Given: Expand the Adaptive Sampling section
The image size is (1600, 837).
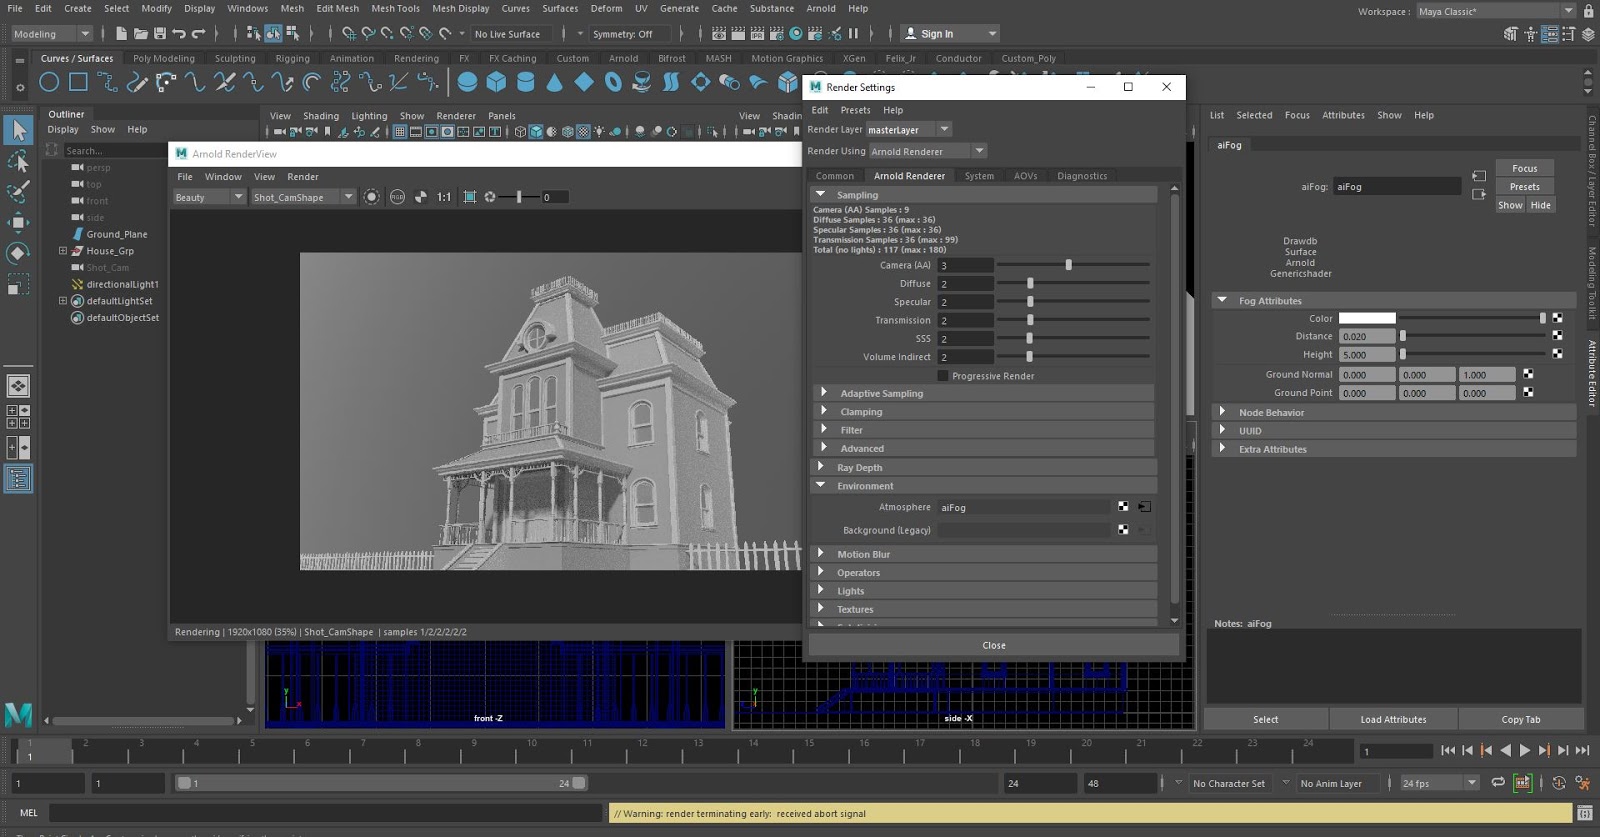Looking at the screenshot, I should tap(984, 393).
